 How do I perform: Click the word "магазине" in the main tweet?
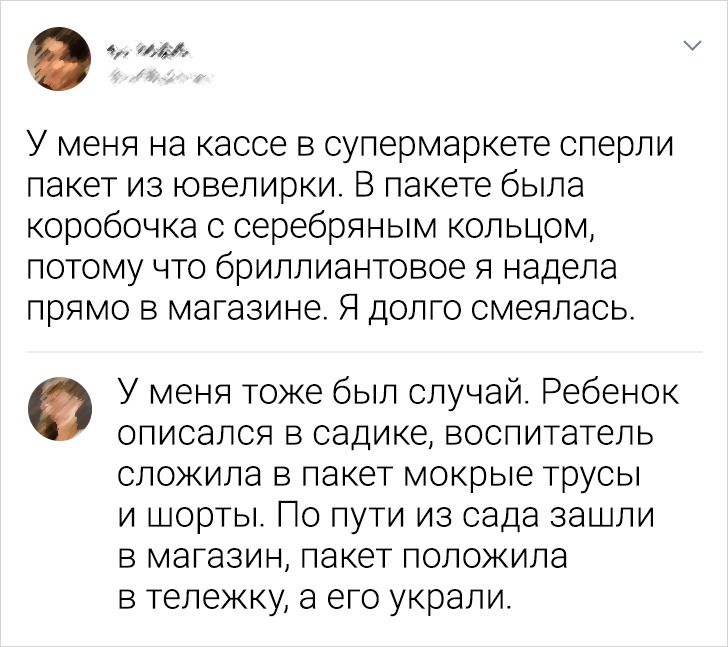click(251, 308)
